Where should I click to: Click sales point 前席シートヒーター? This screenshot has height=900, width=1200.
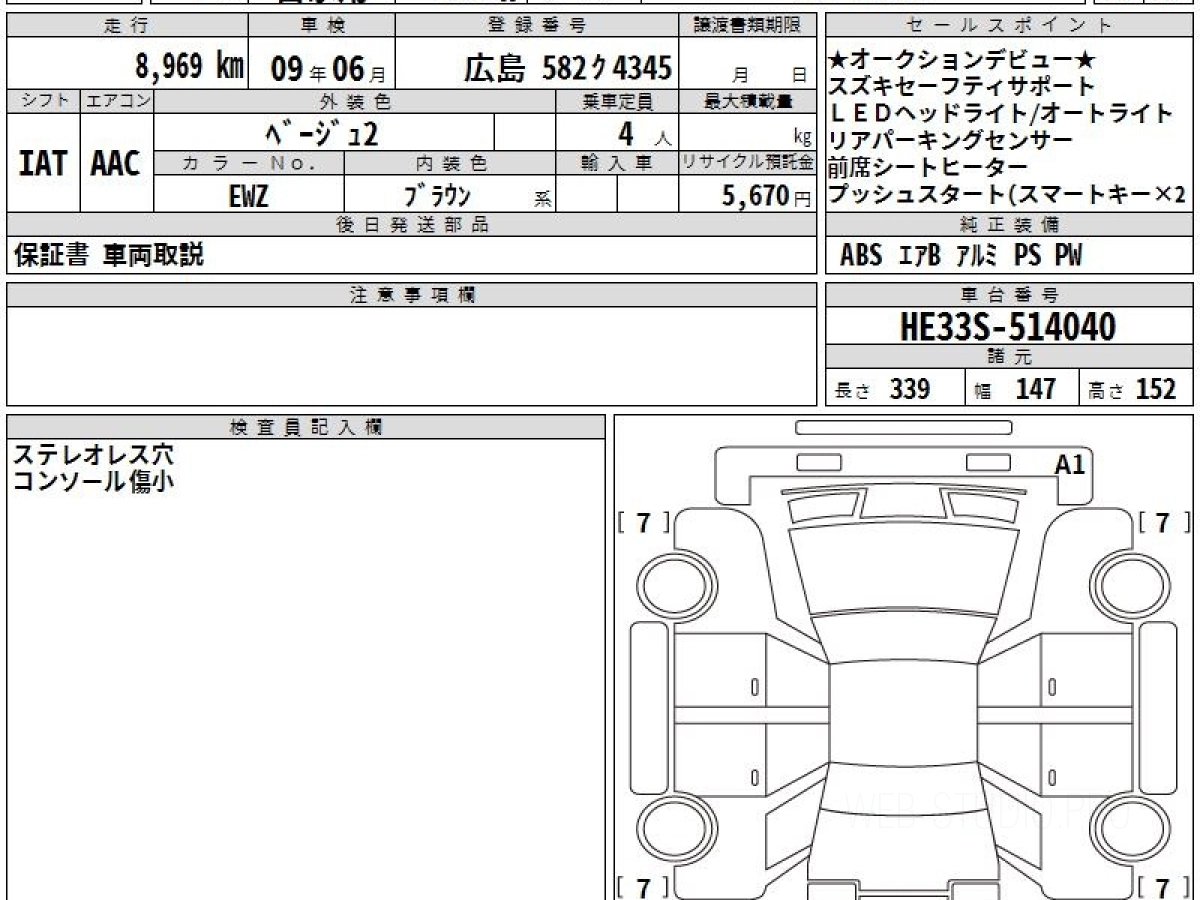927,167
